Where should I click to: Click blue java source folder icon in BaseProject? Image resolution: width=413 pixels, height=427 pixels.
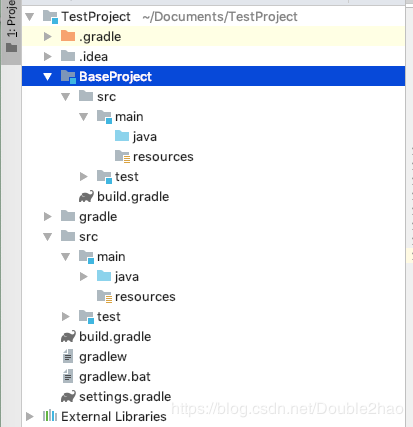[122, 136]
